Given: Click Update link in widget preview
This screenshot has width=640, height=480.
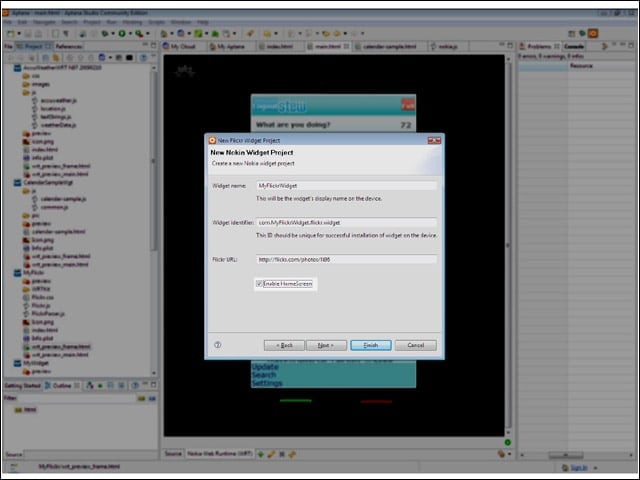Looking at the screenshot, I should tap(265, 367).
